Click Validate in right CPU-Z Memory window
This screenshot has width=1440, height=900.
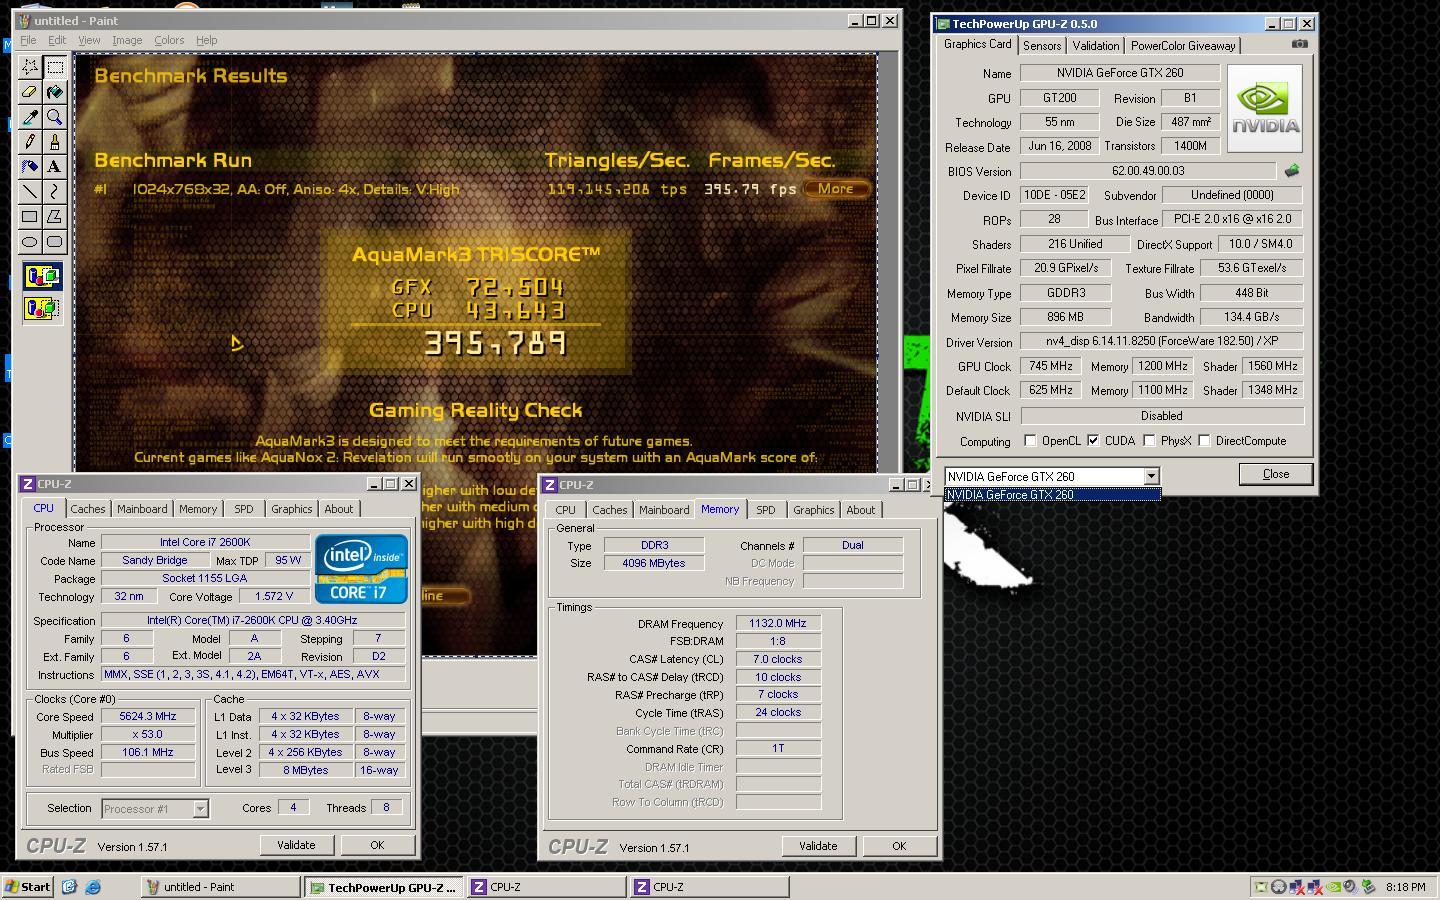click(818, 846)
